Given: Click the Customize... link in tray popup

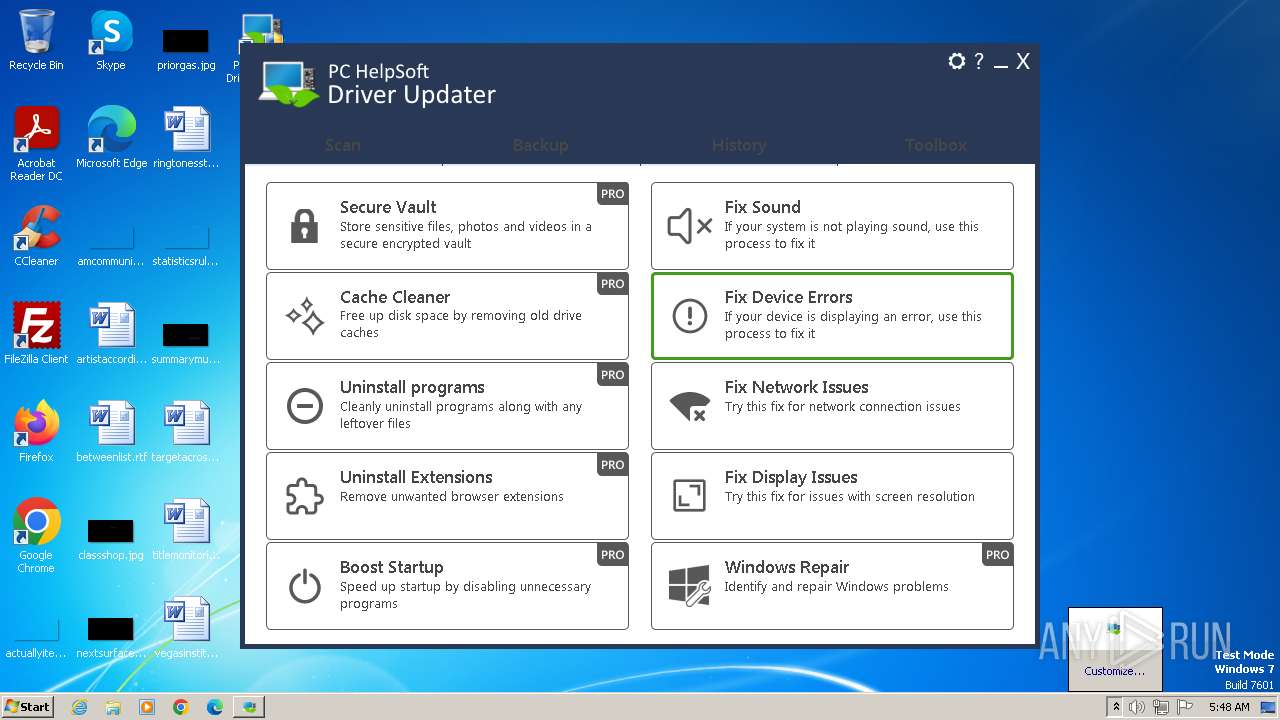Looking at the screenshot, I should click(1115, 671).
